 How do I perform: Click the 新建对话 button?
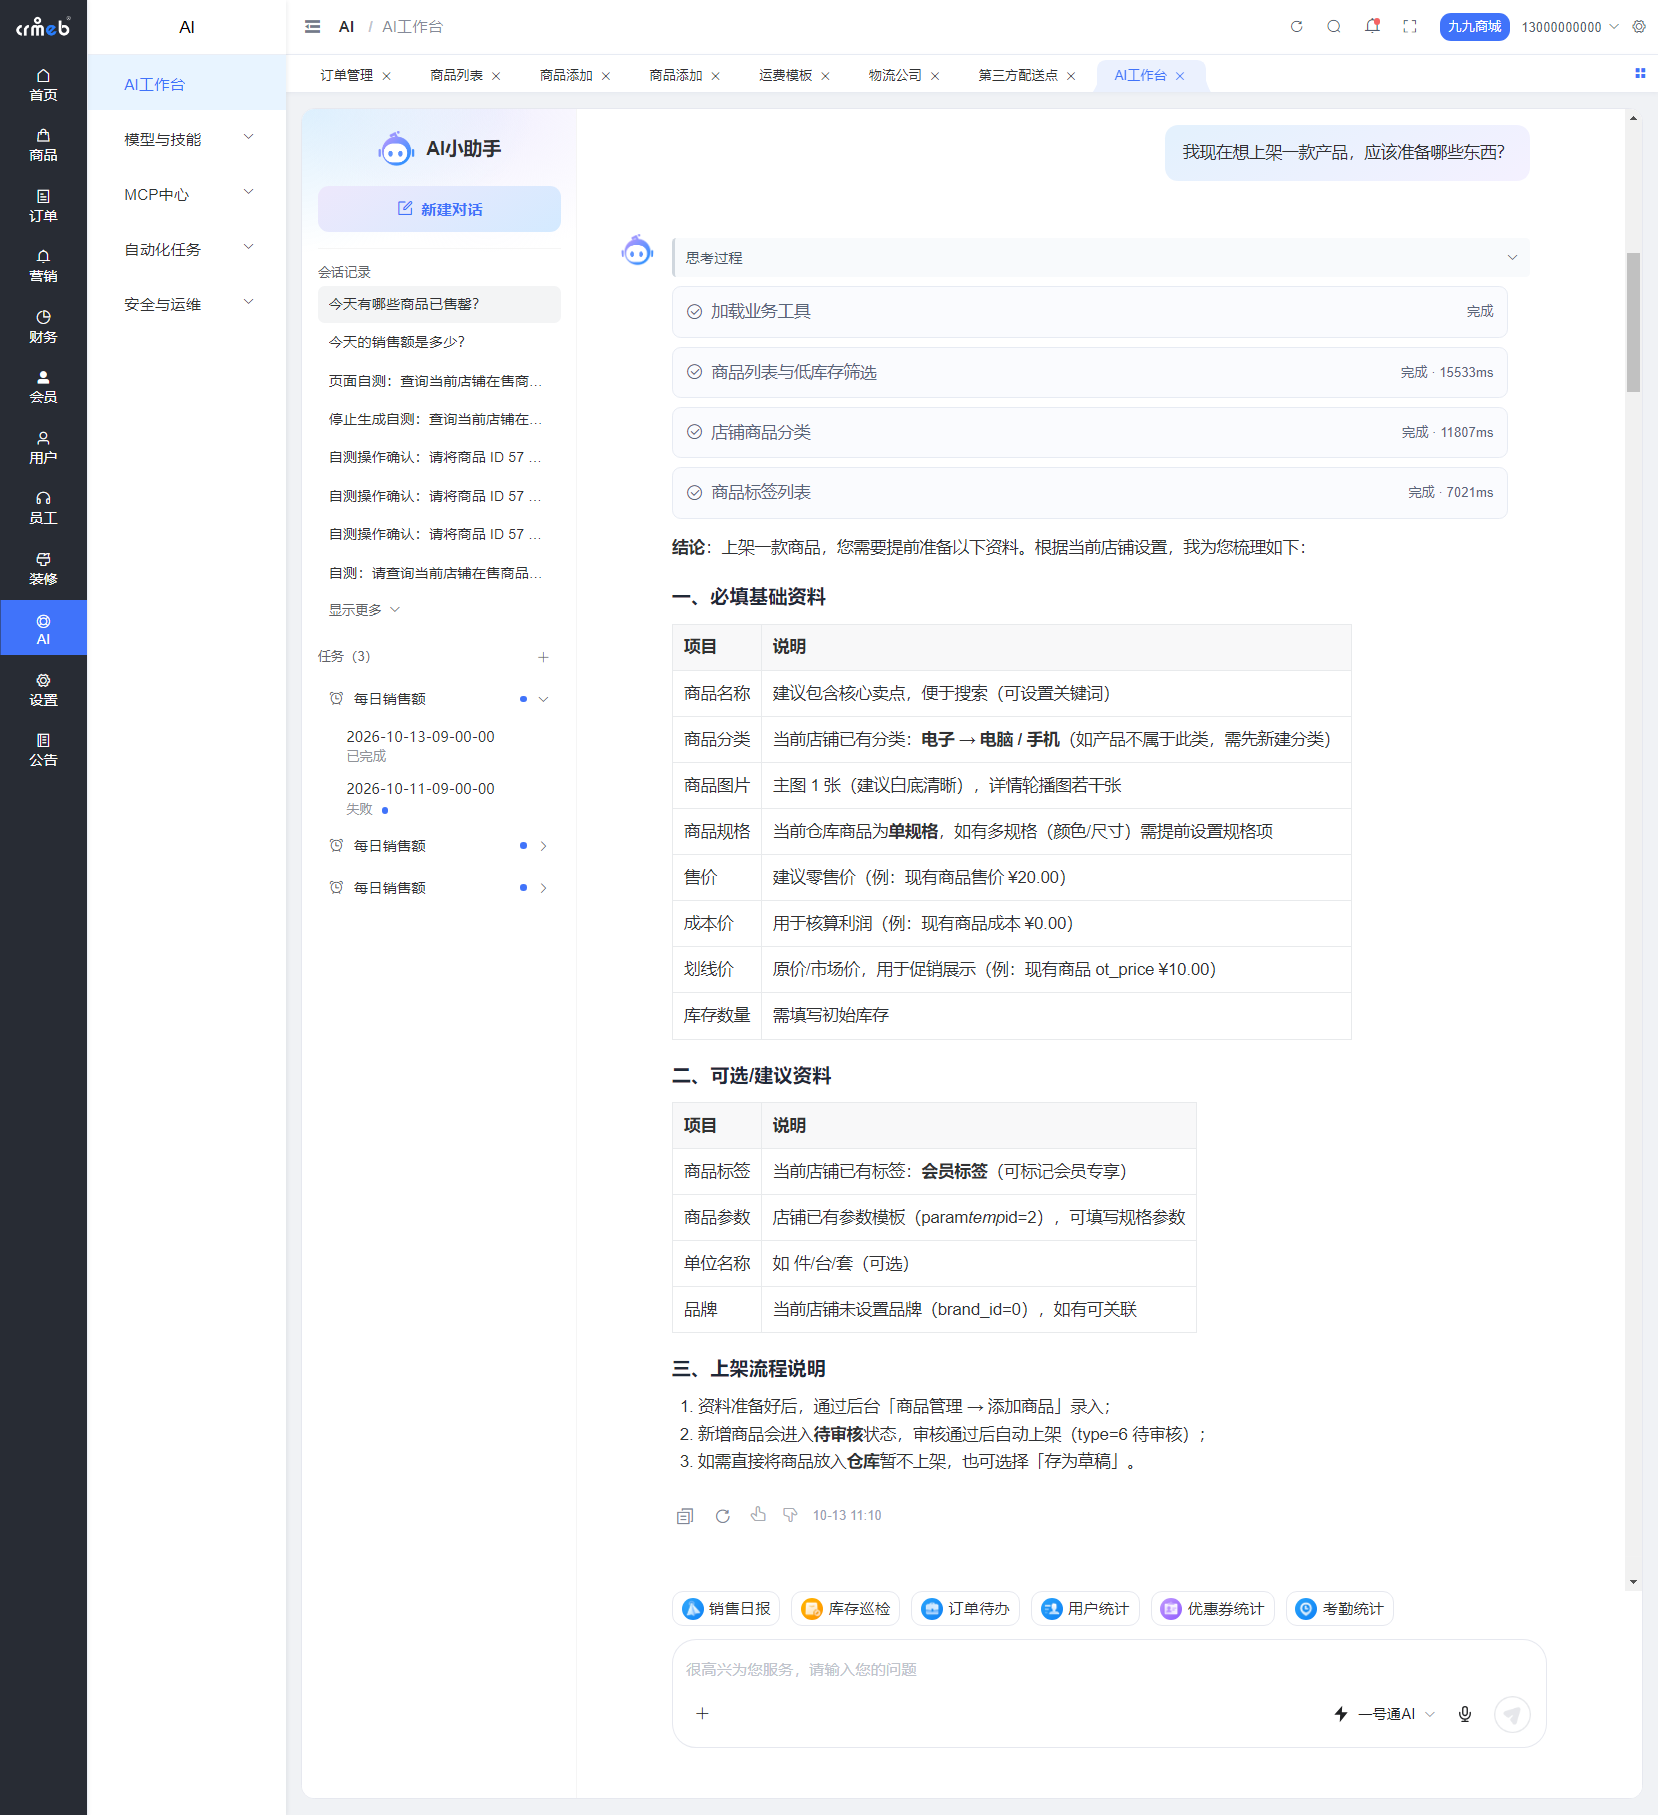pyautogui.click(x=439, y=209)
